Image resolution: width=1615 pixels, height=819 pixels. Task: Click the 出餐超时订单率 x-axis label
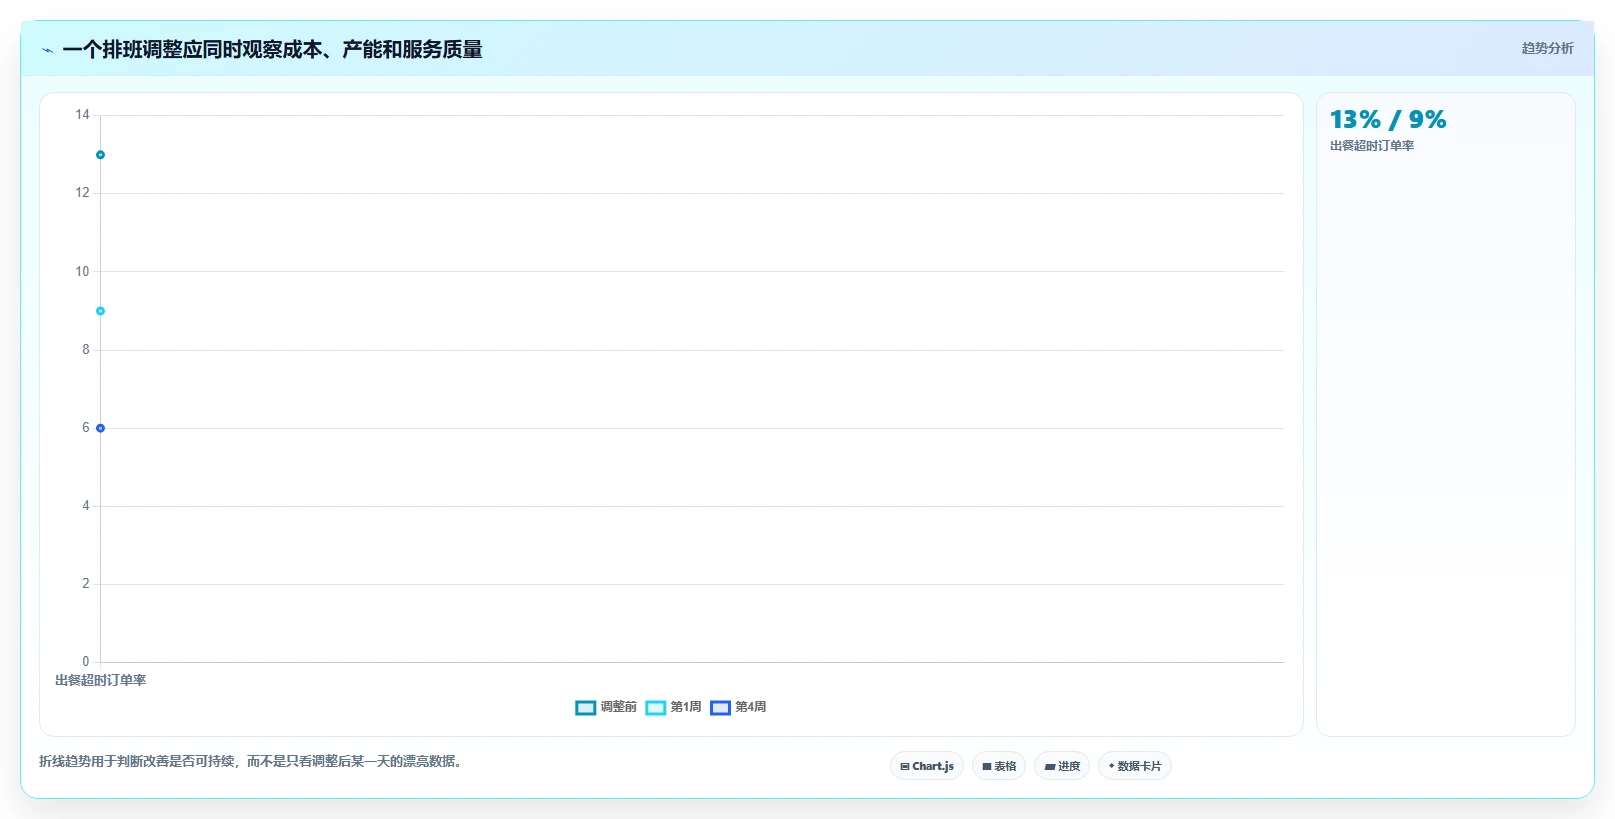100,680
